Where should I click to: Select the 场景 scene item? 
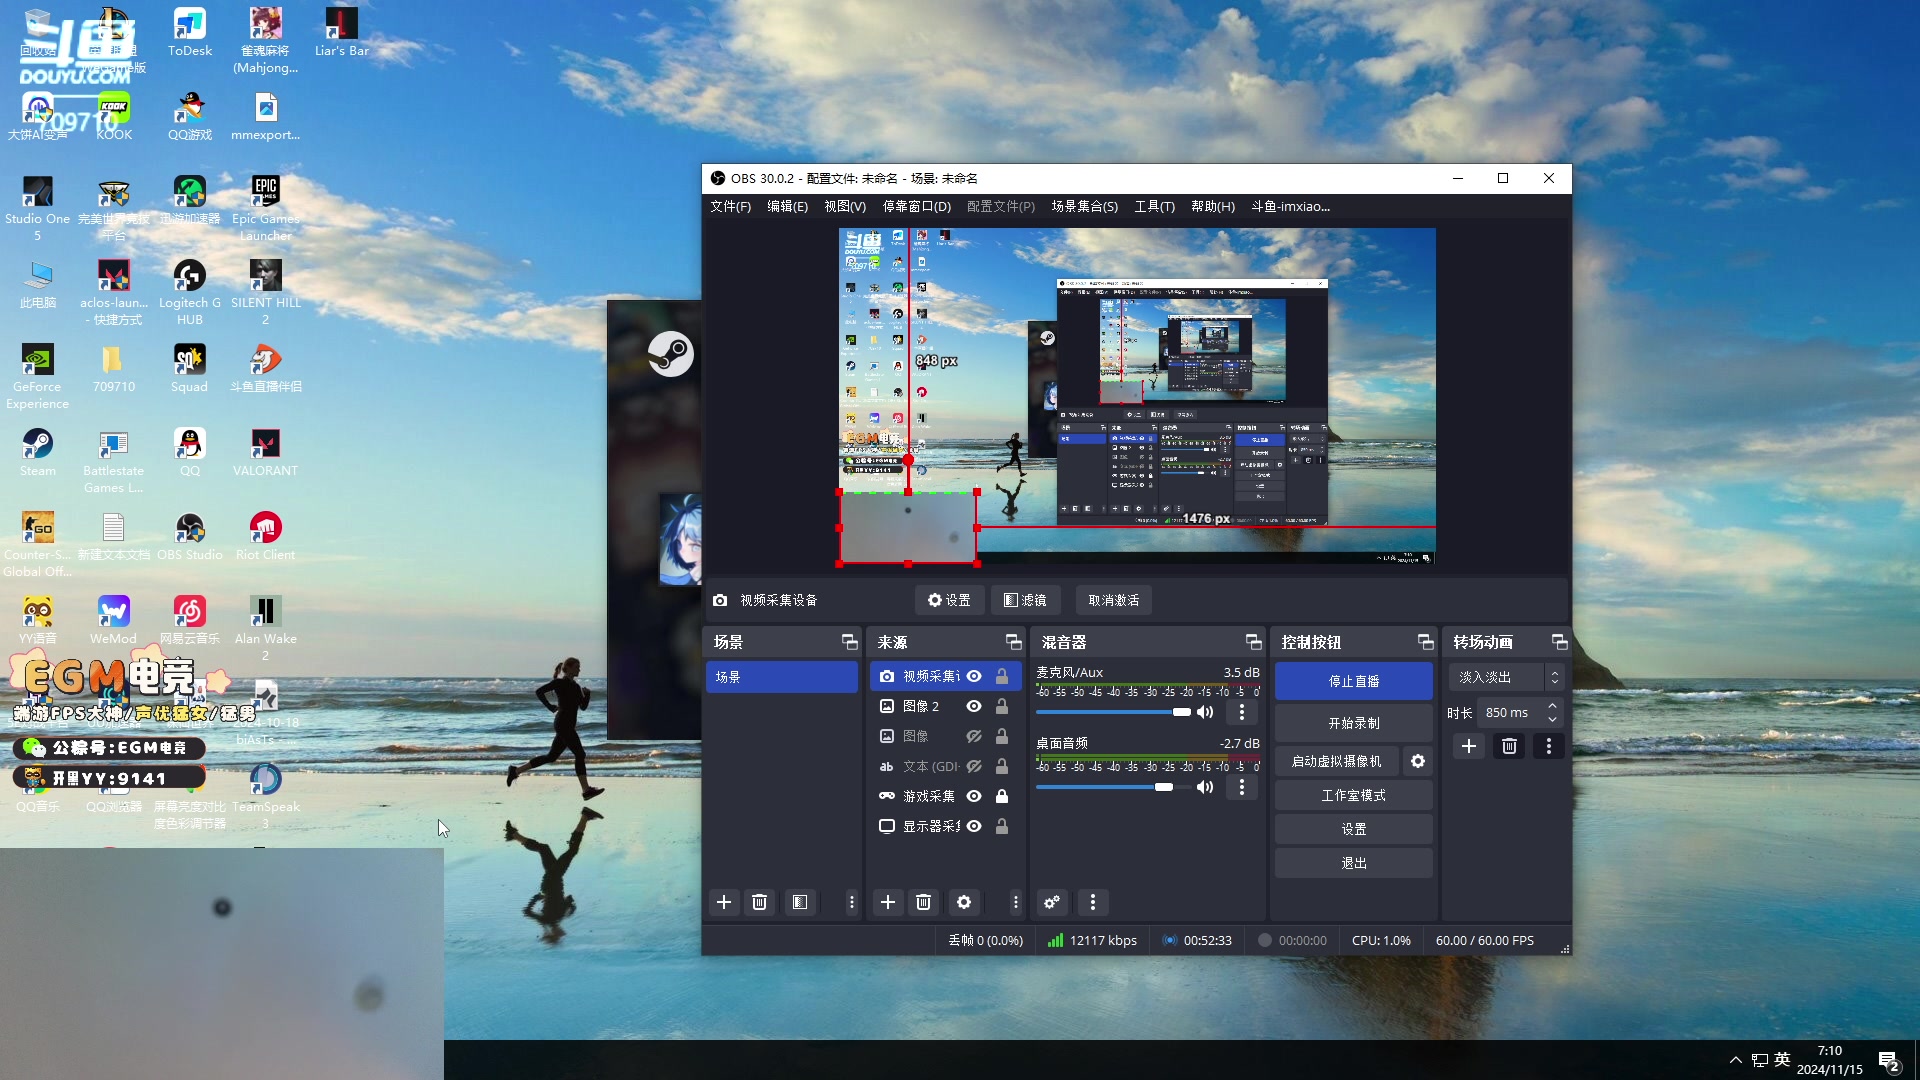[x=782, y=677]
